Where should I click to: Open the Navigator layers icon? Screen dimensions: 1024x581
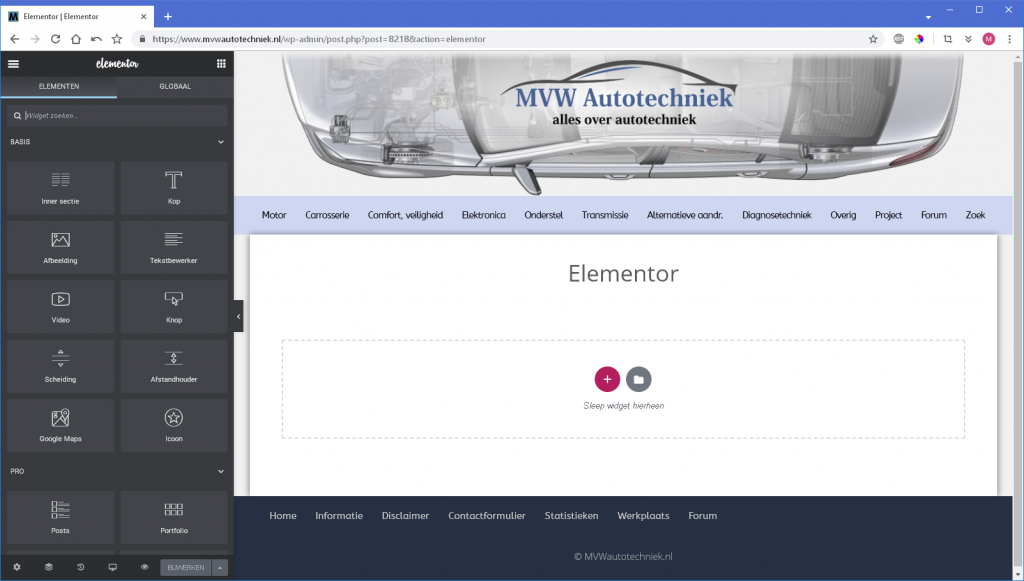[x=48, y=567]
